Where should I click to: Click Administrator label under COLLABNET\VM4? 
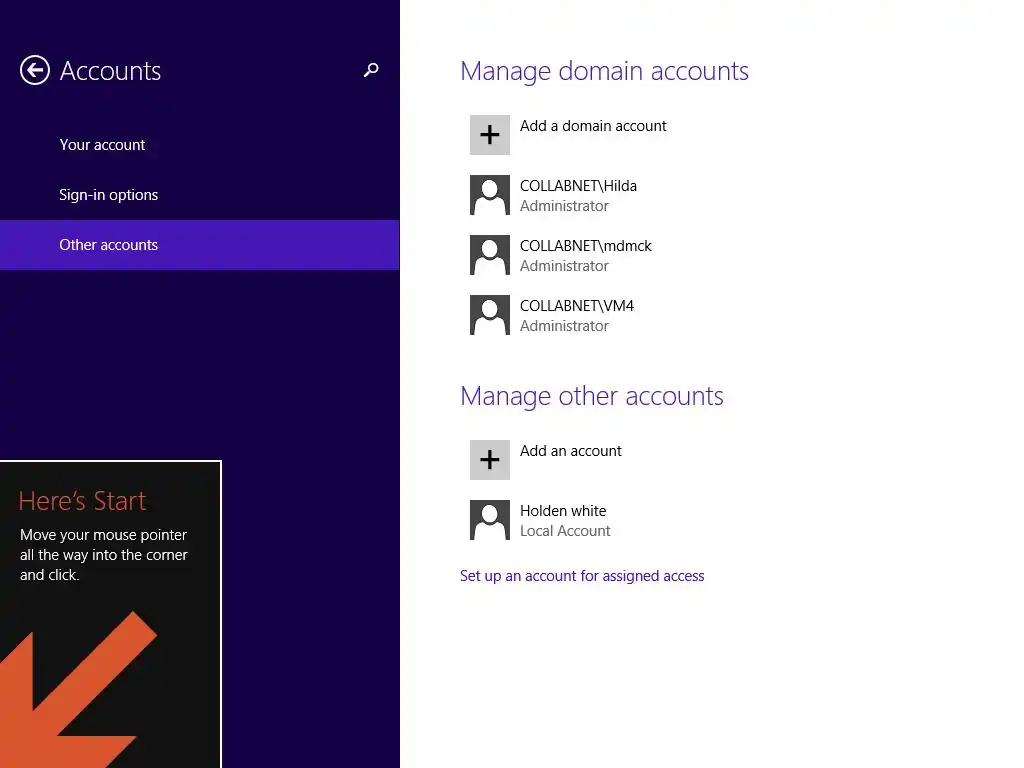tap(564, 326)
